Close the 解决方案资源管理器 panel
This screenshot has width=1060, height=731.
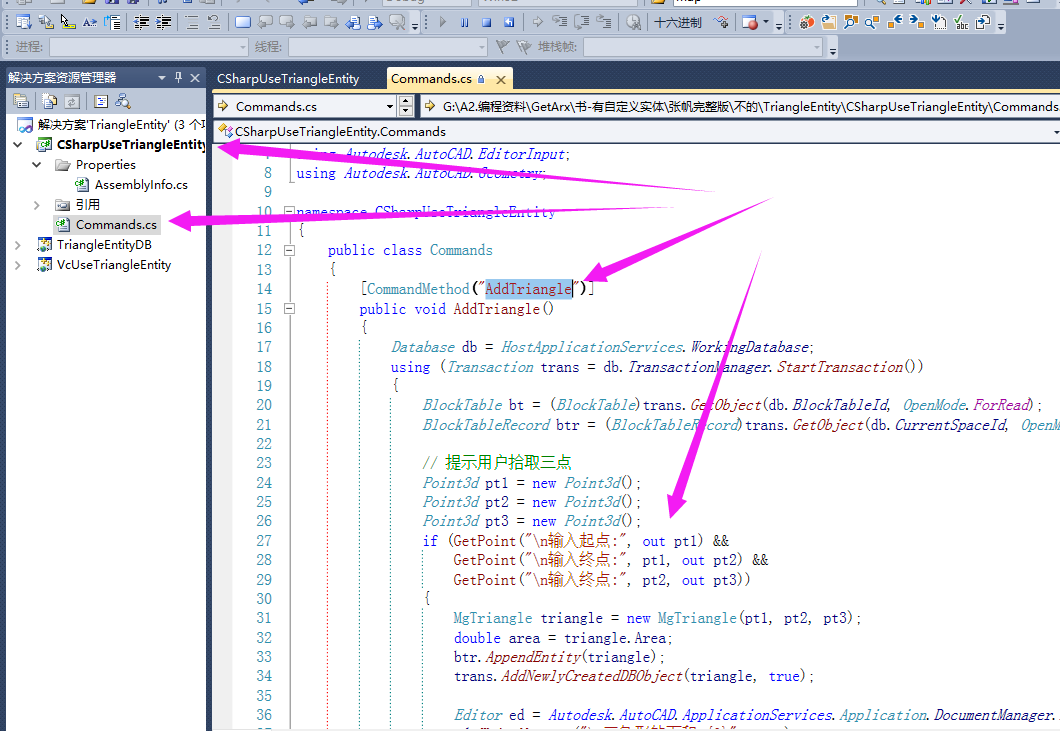tap(195, 78)
